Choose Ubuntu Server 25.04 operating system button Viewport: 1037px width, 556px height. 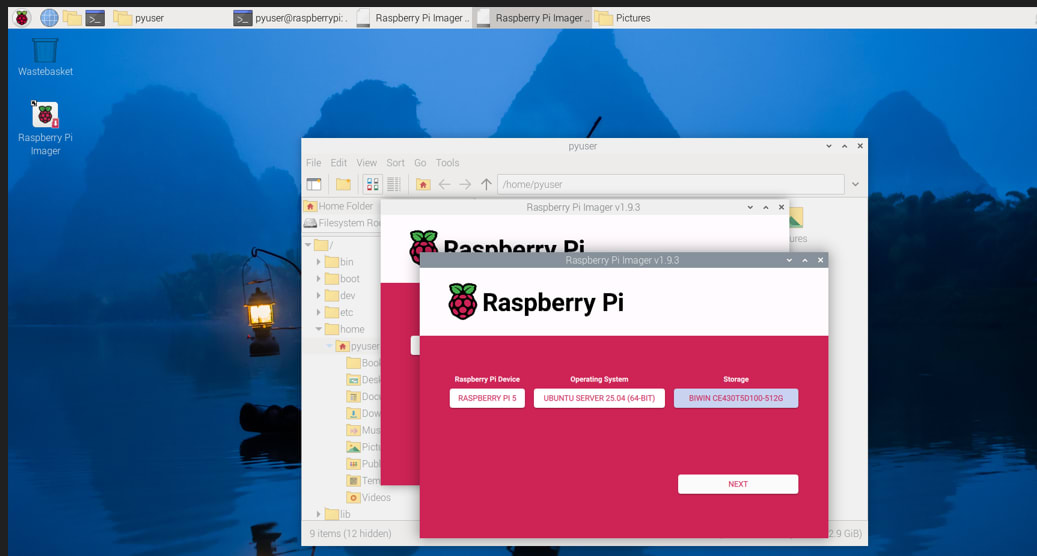(x=599, y=398)
